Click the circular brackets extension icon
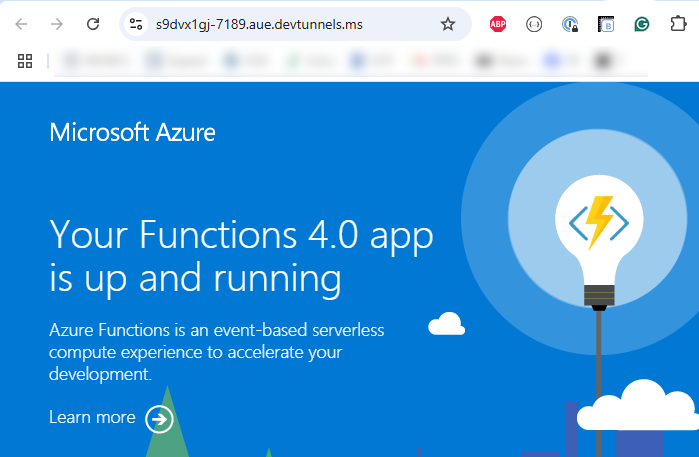The image size is (699, 457). [534, 24]
